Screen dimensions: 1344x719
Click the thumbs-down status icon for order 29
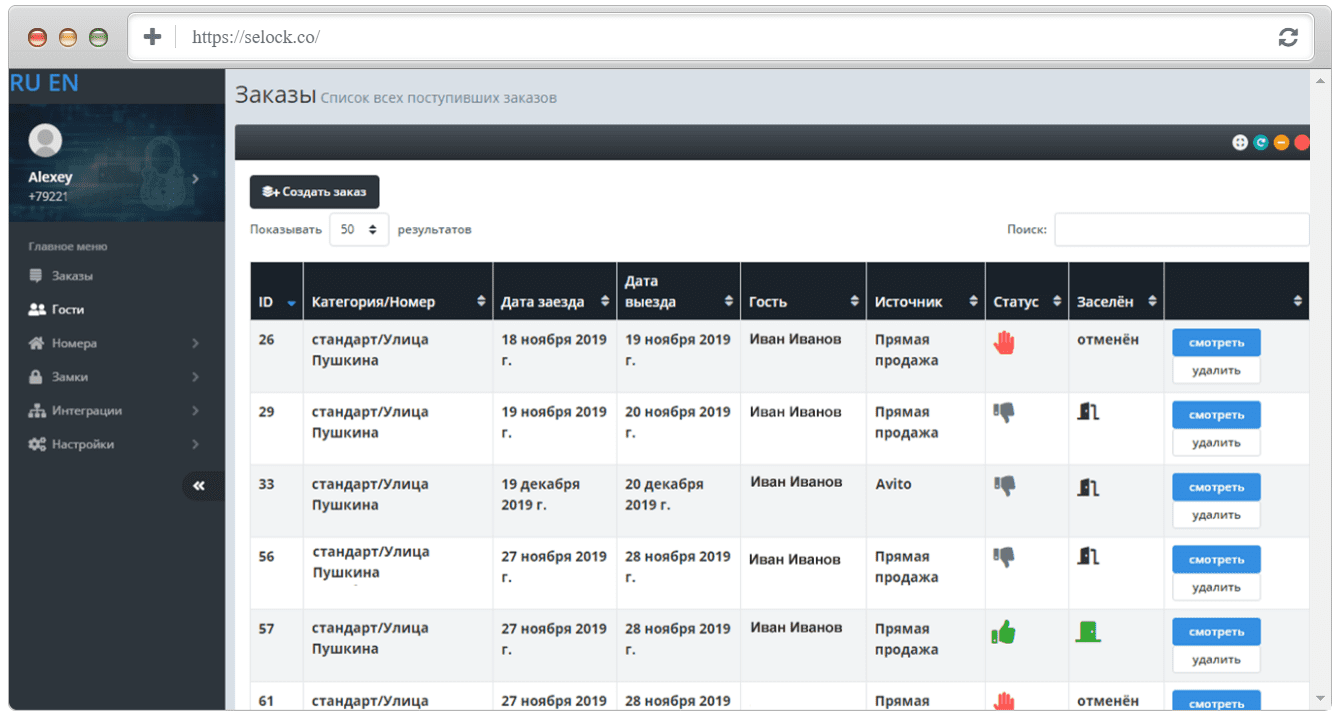tap(1004, 412)
